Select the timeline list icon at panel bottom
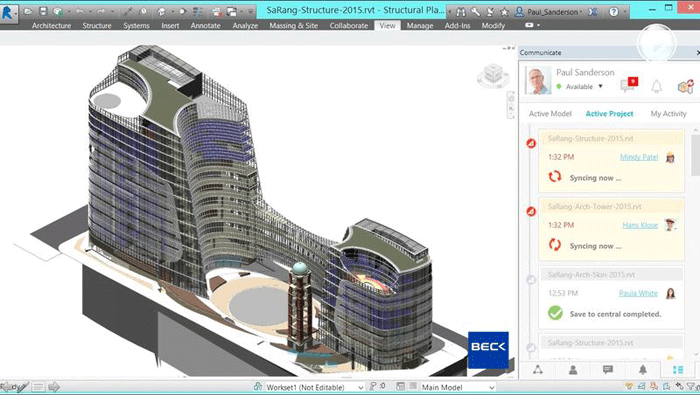The image size is (700, 395). click(x=678, y=370)
